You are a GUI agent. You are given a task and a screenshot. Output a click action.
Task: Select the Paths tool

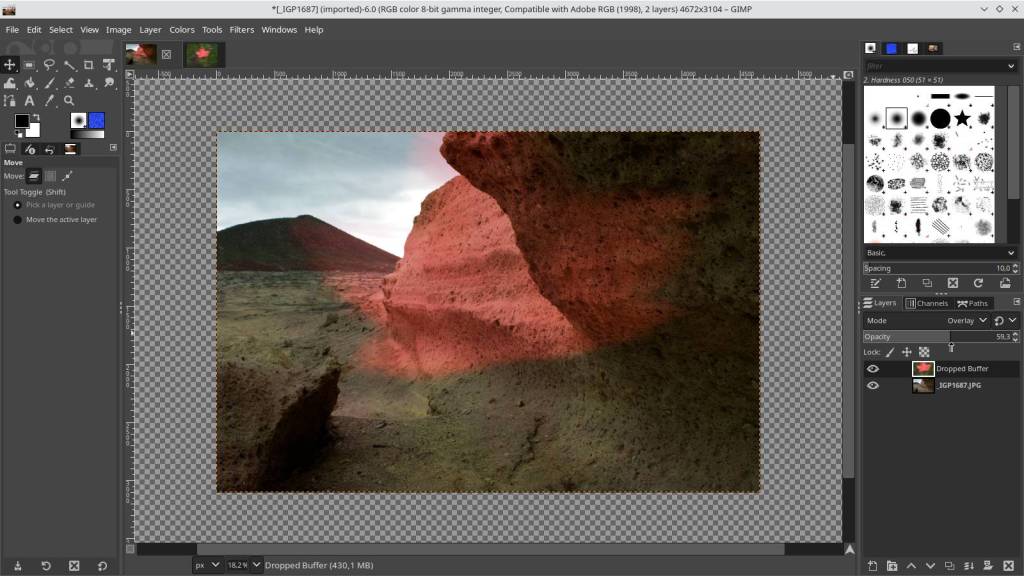tap(10, 101)
